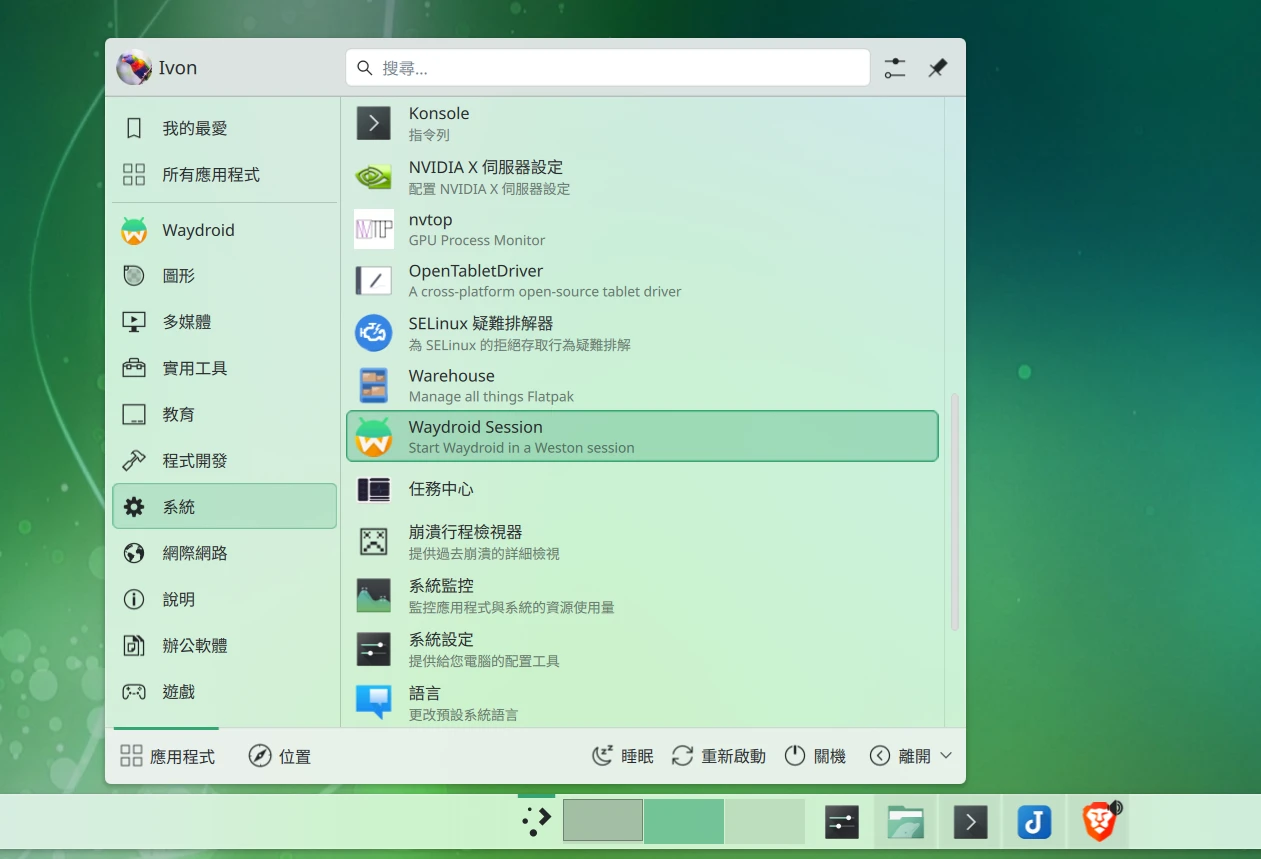The image size is (1261, 859).
Task: Expand the 離開 dropdown arrow
Action: coord(946,756)
